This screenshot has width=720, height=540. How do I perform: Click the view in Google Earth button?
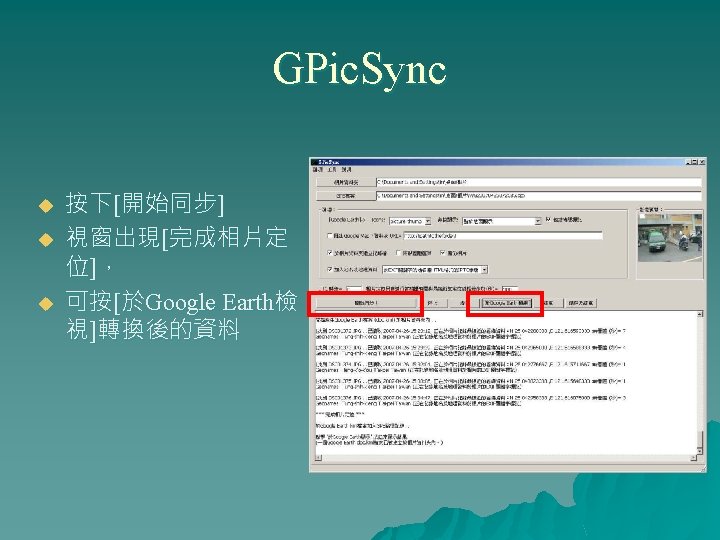pyautogui.click(x=506, y=303)
